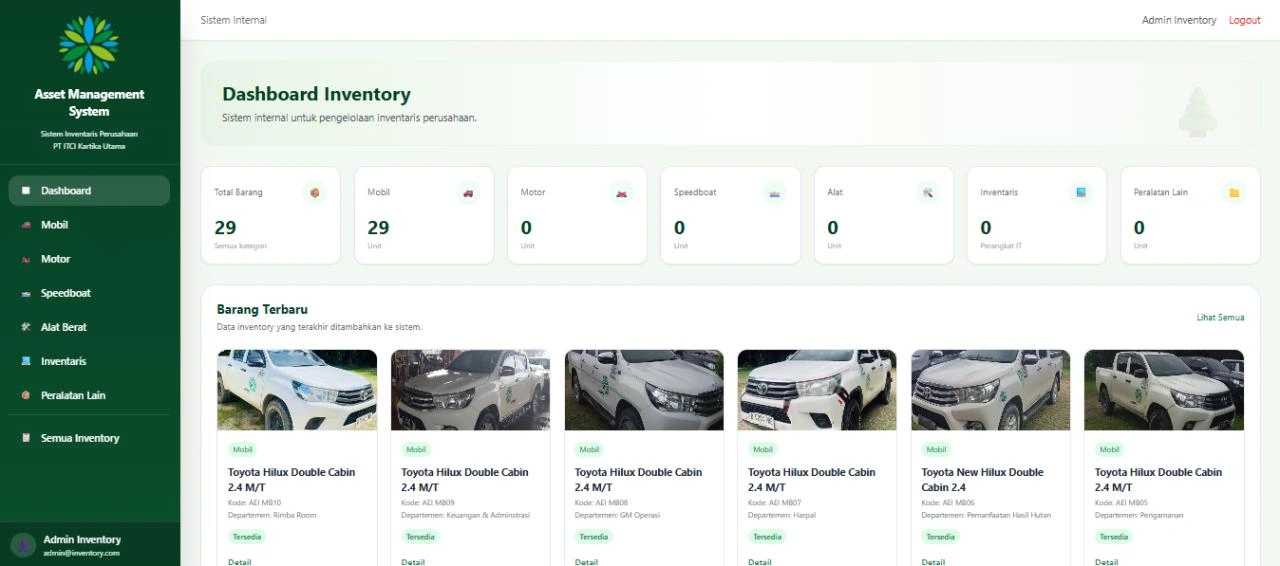Viewport: 1280px width, 566px height.
Task: Click the Mobil tag on AEI MB10 card
Action: click(243, 450)
